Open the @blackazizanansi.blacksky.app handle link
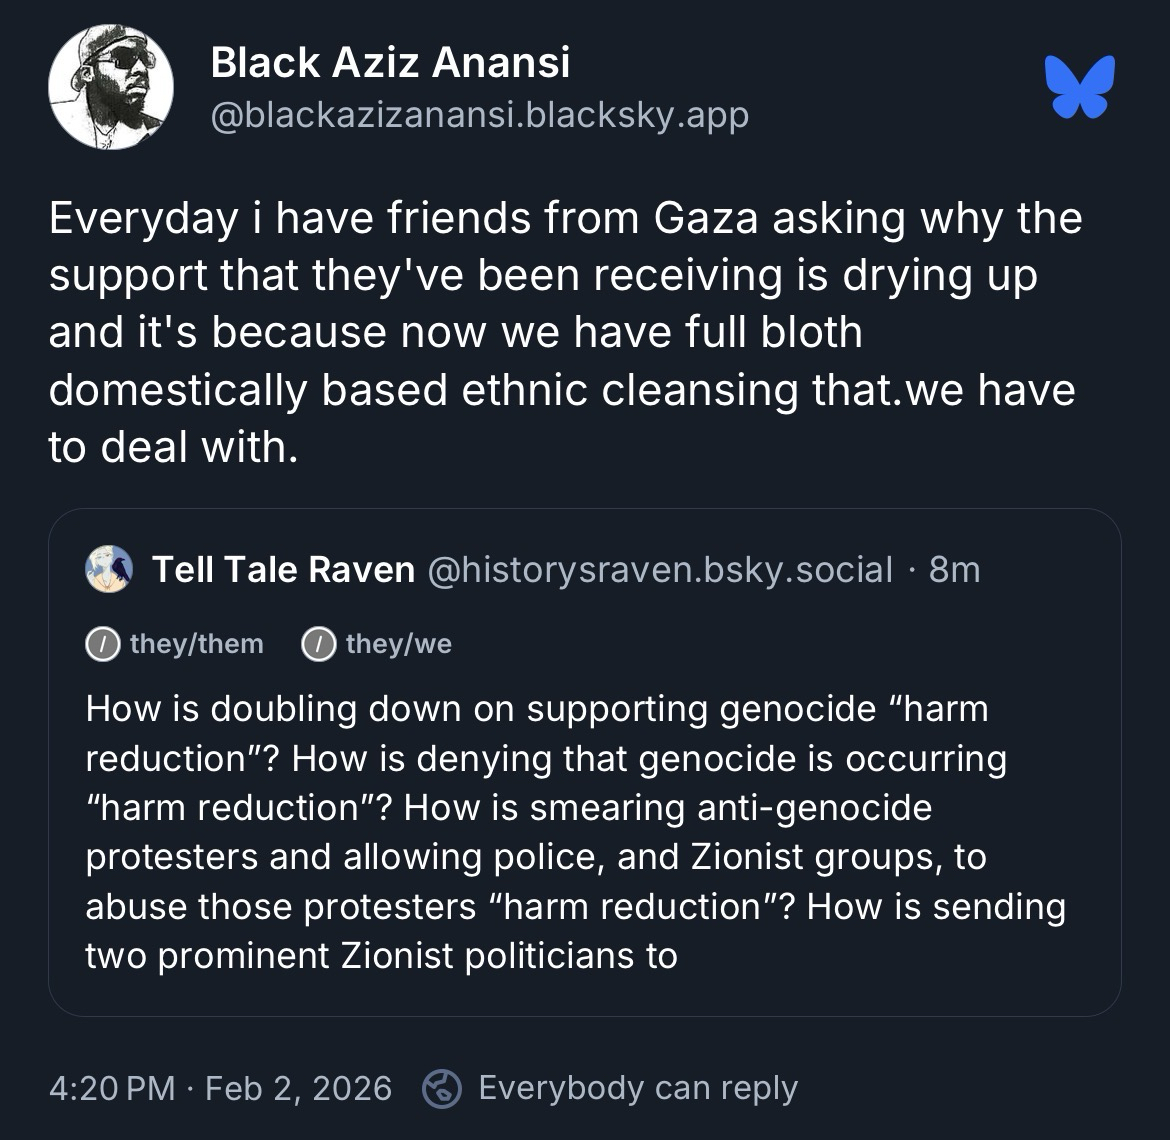The width and height of the screenshot is (1170, 1140). click(479, 115)
